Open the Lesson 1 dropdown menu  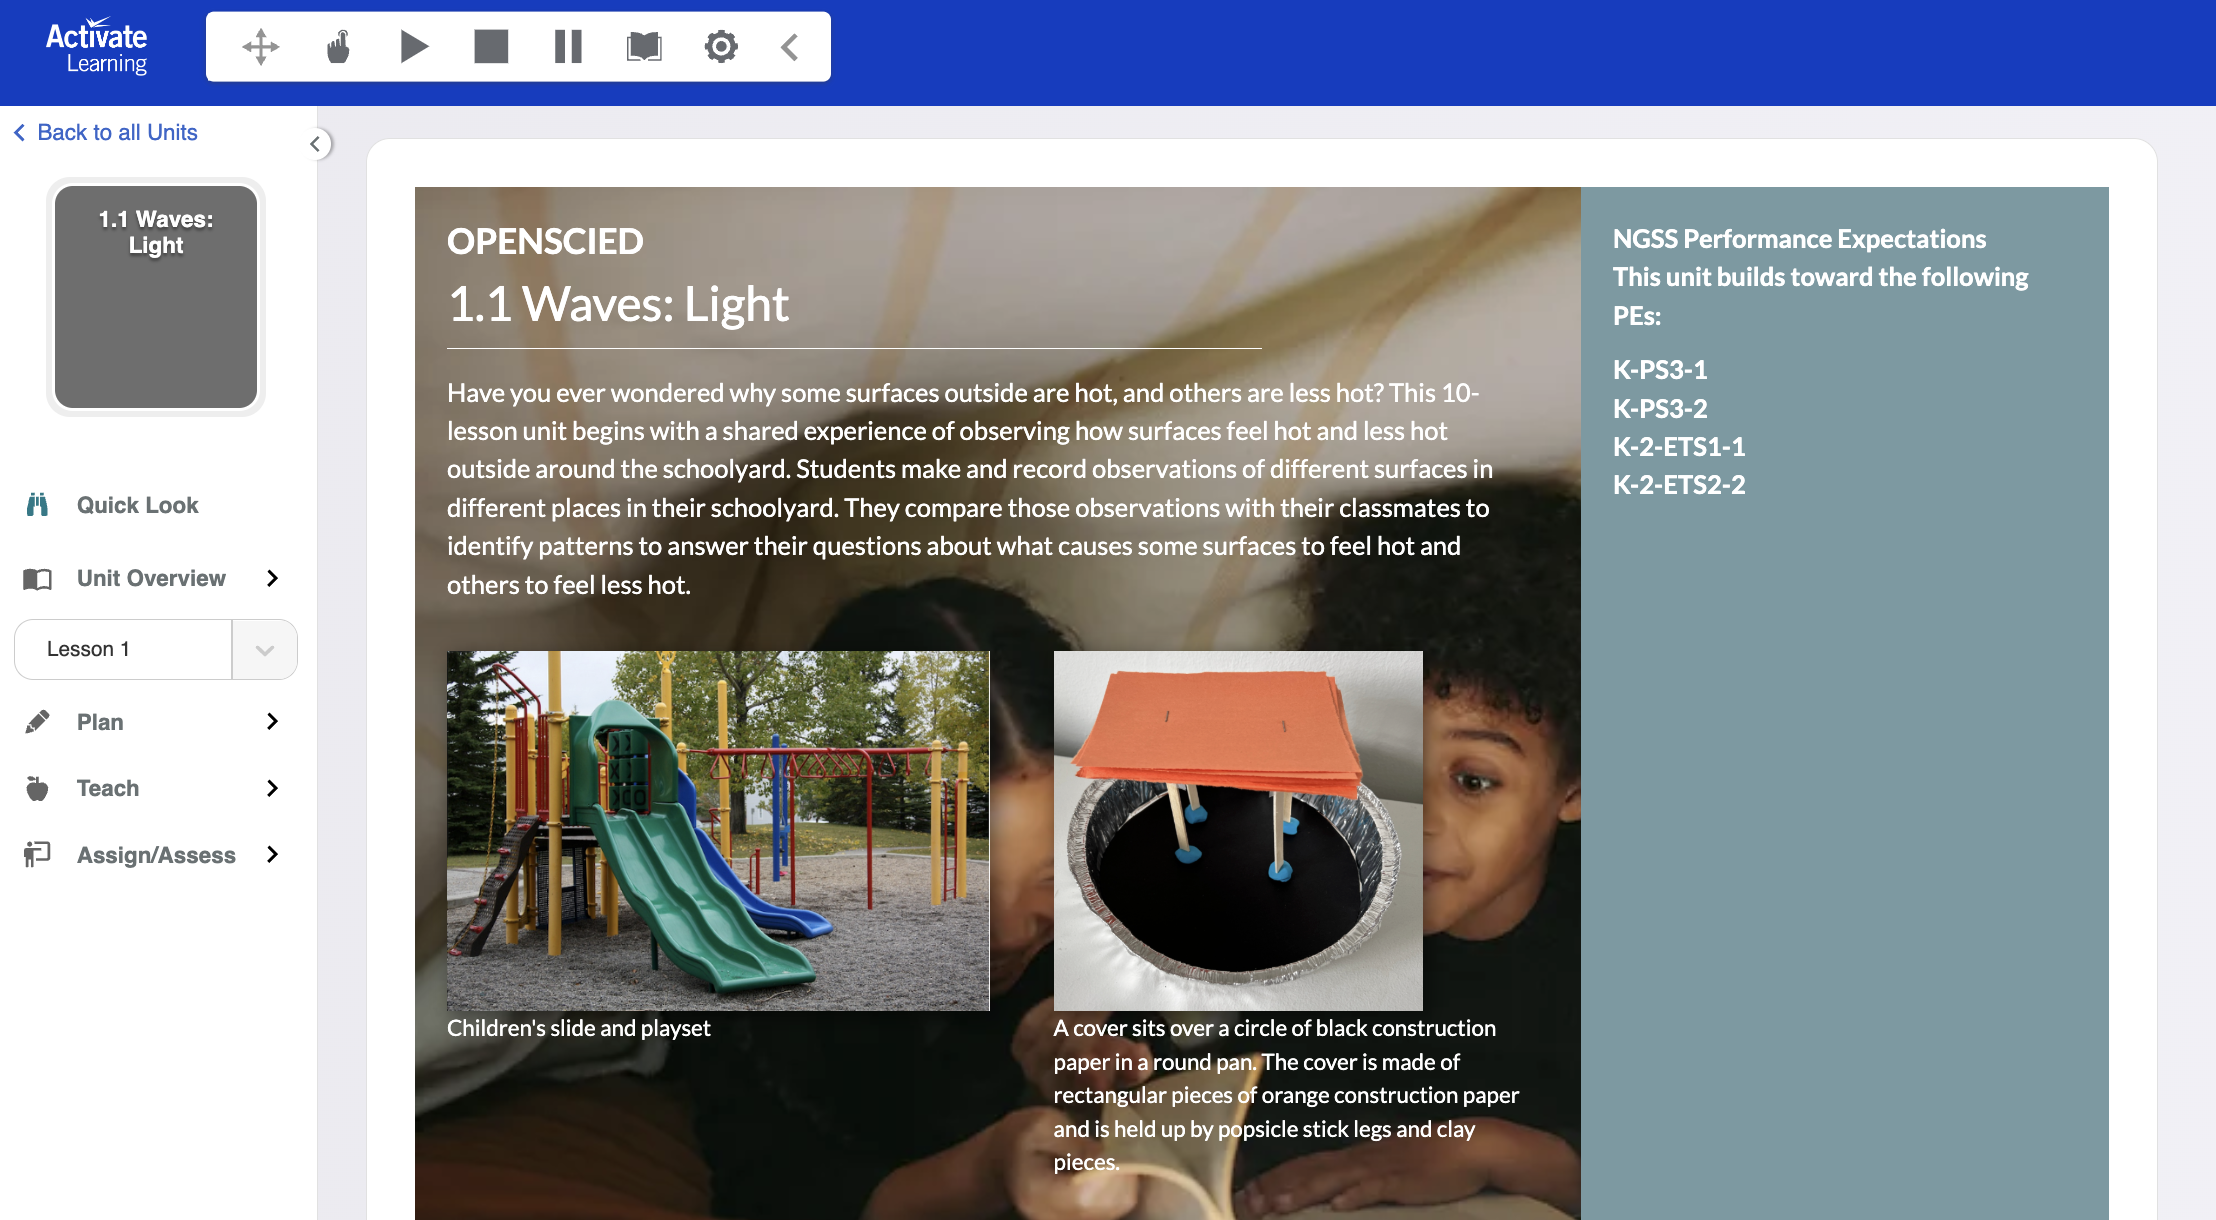click(x=263, y=649)
